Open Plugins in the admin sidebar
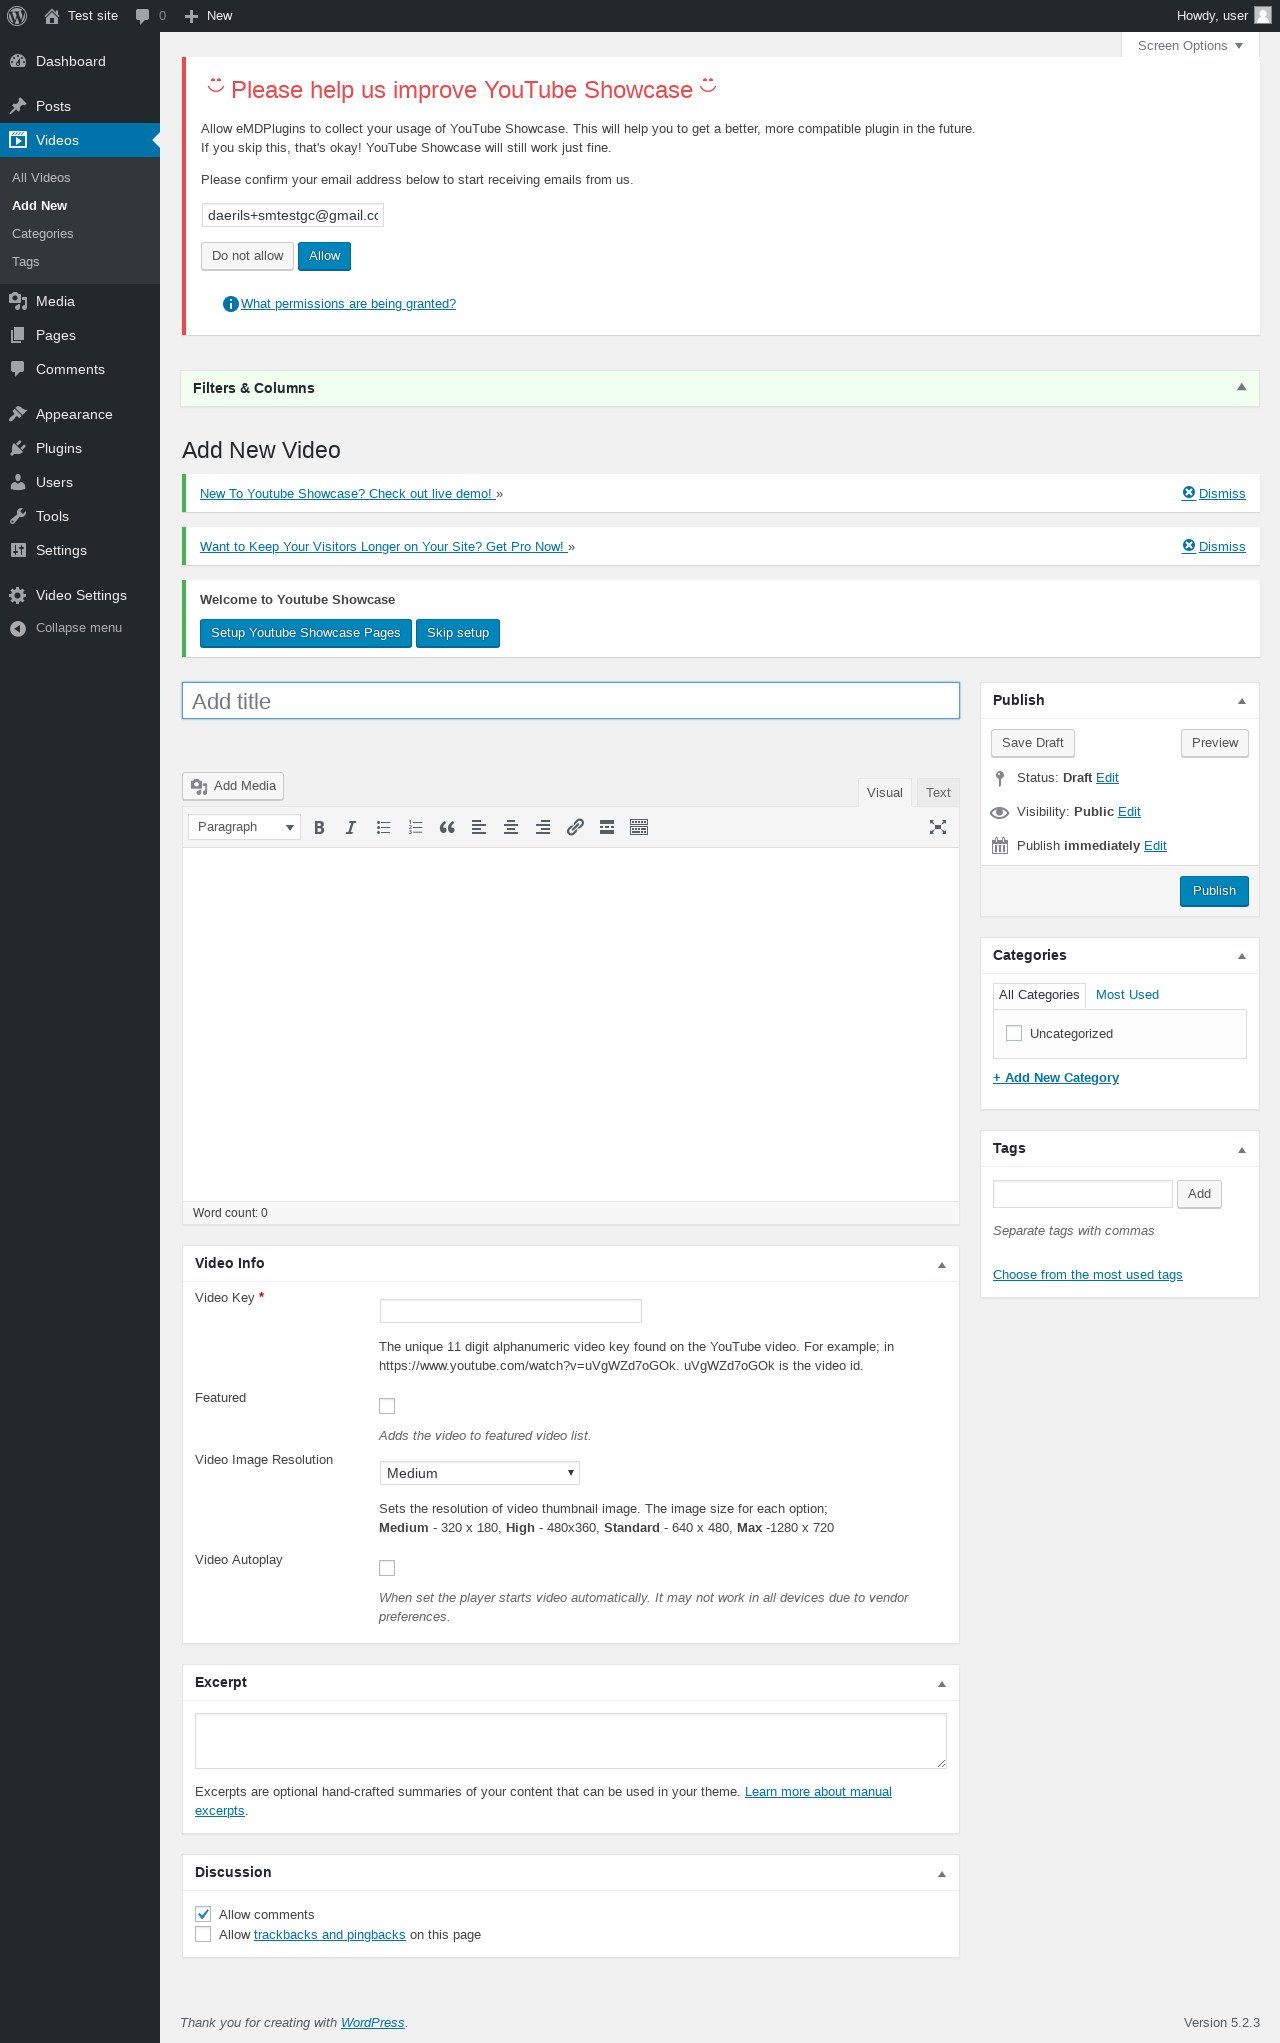Image resolution: width=1280 pixels, height=2043 pixels. 59,448
